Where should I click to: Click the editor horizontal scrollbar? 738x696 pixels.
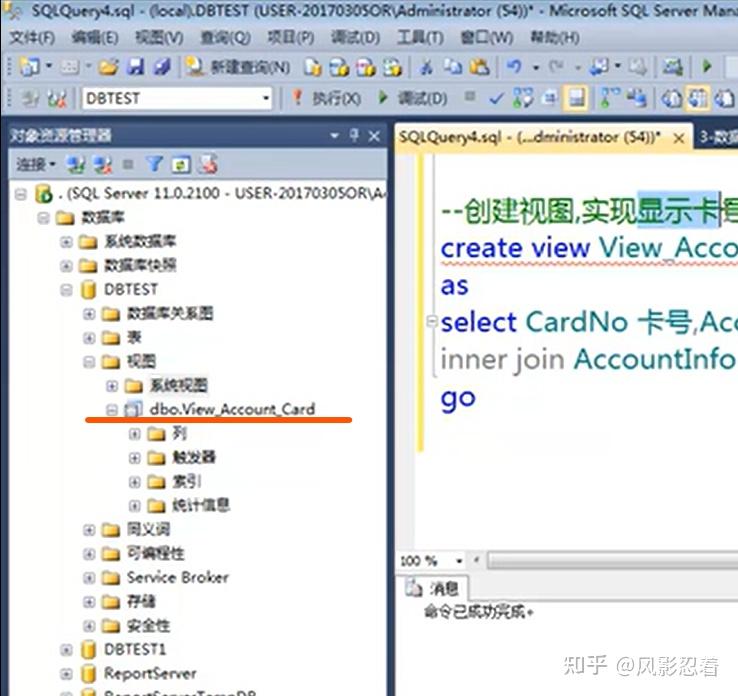612,560
